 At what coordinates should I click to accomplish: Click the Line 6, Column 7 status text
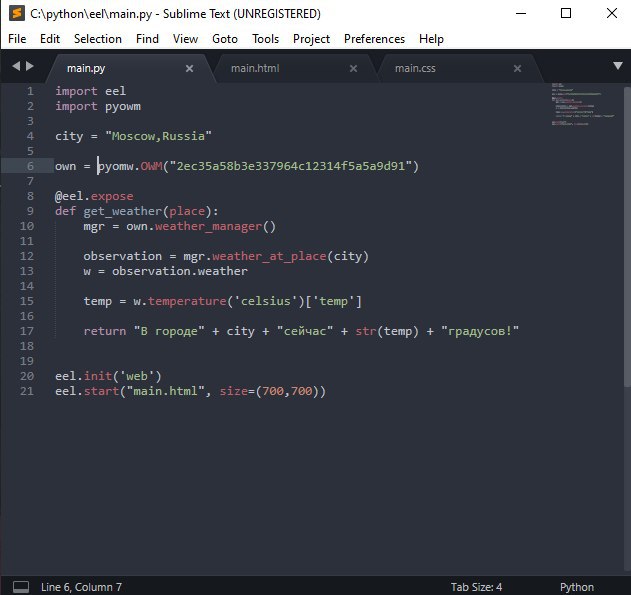tap(81, 587)
